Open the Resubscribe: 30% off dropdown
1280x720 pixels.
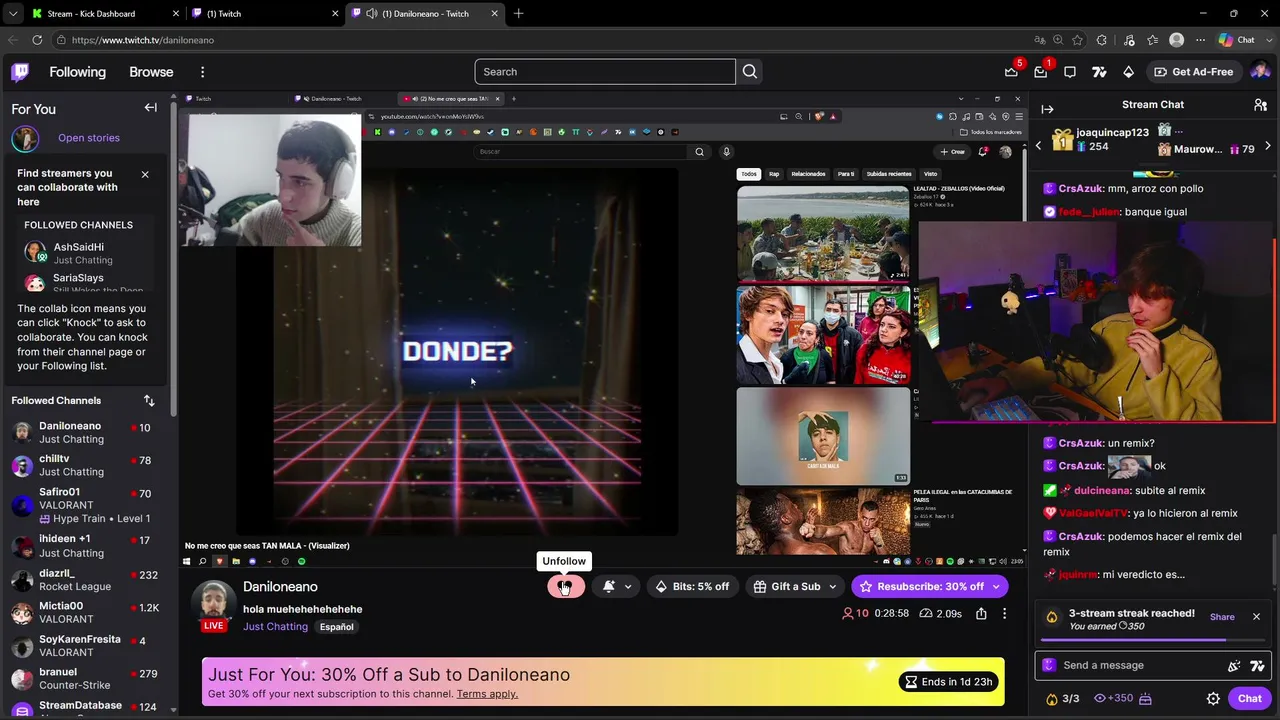pyautogui.click(x=996, y=587)
